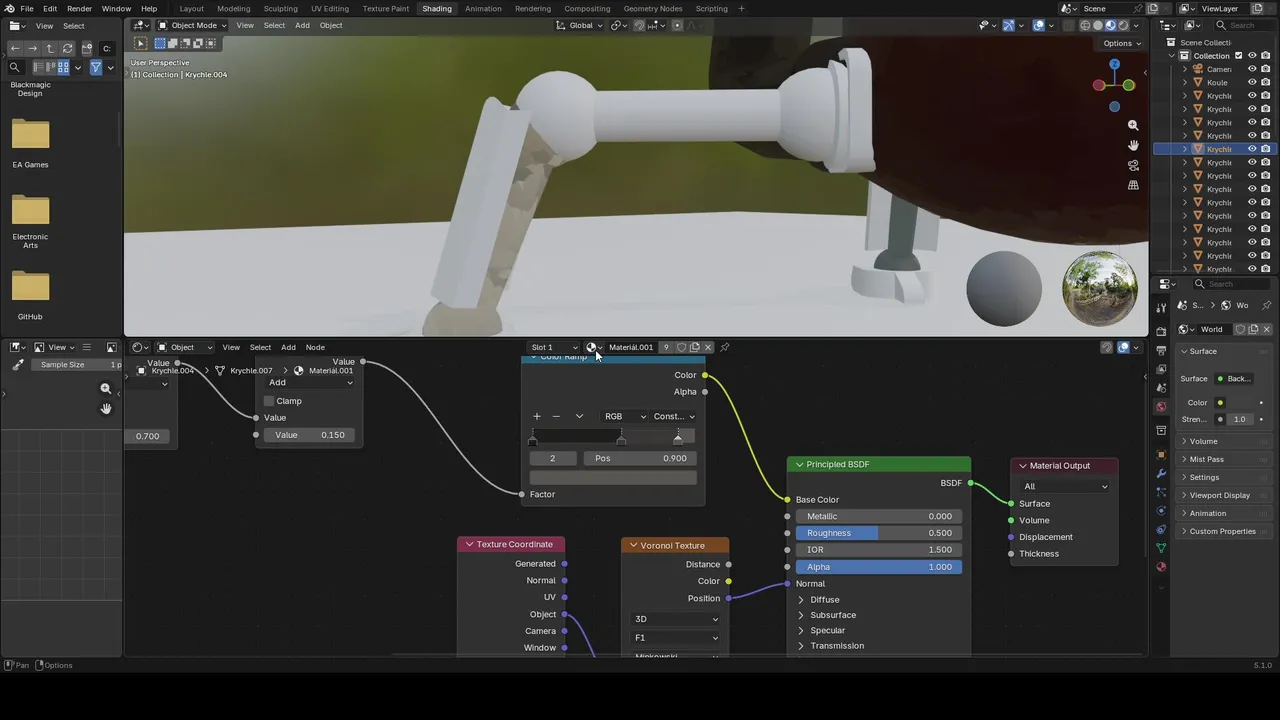
Task: Open Material Output All target dropdown
Action: (x=1064, y=486)
